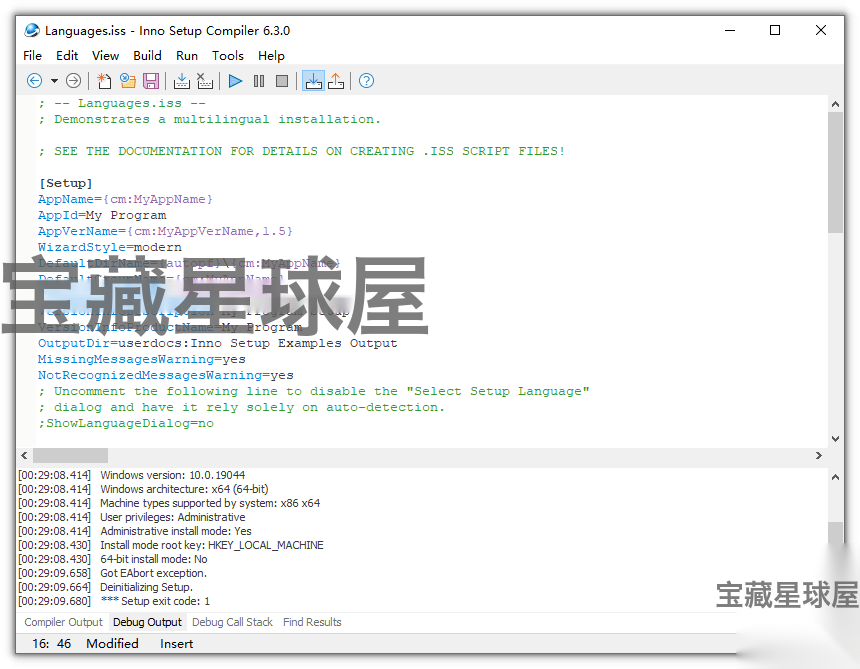Screen dimensions: 860x669
Task: Click the debug output scrollbar thumb
Action: coord(835,533)
